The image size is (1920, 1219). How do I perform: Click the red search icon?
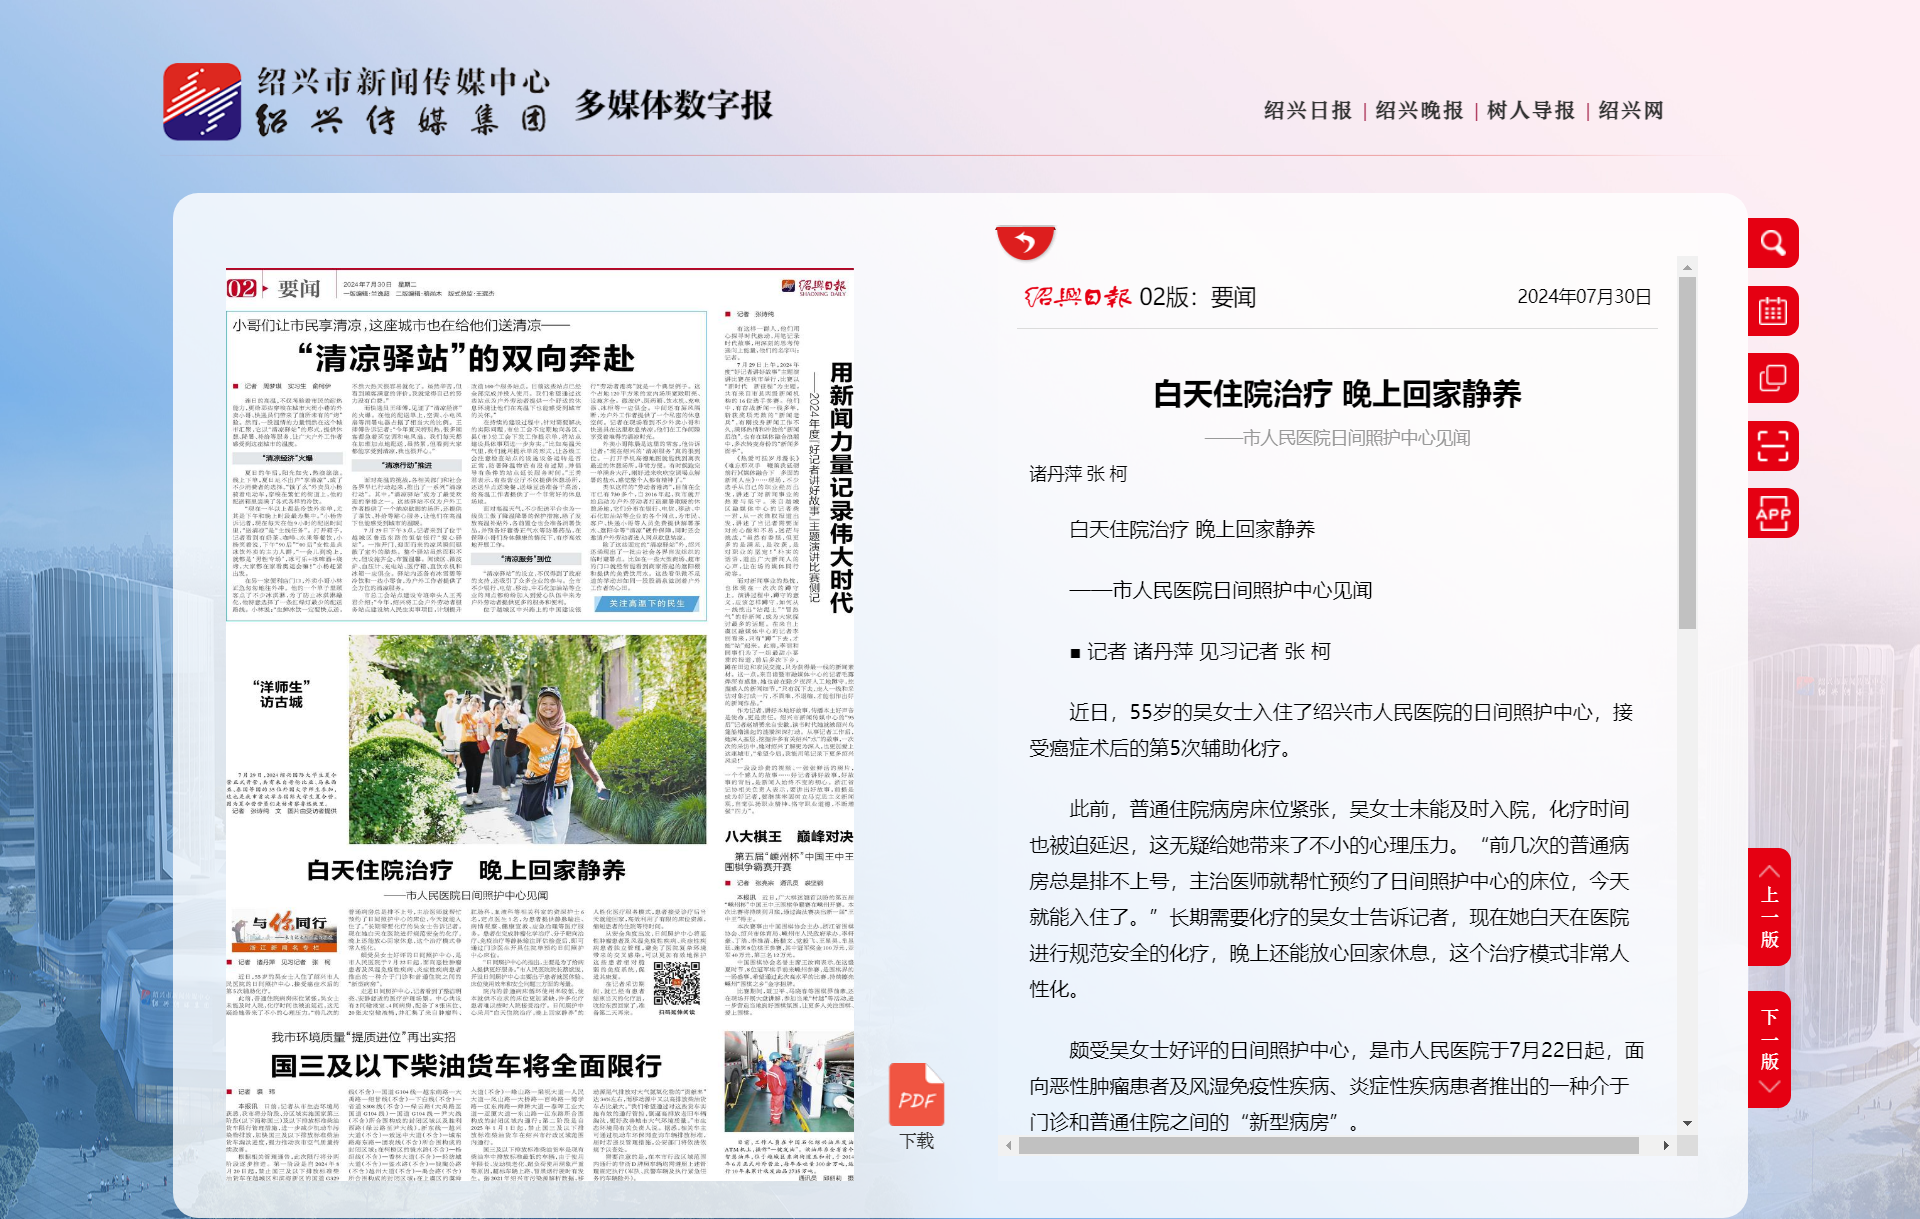pyautogui.click(x=1773, y=243)
